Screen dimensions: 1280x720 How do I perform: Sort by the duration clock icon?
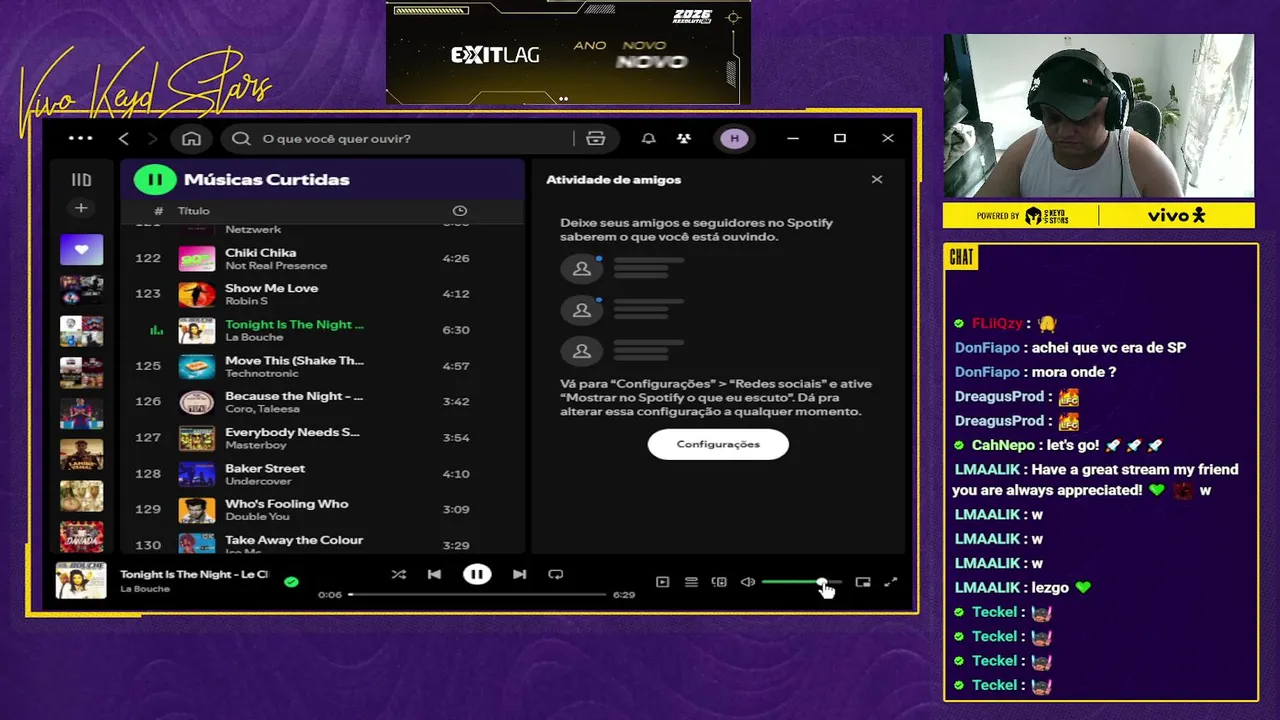(460, 211)
